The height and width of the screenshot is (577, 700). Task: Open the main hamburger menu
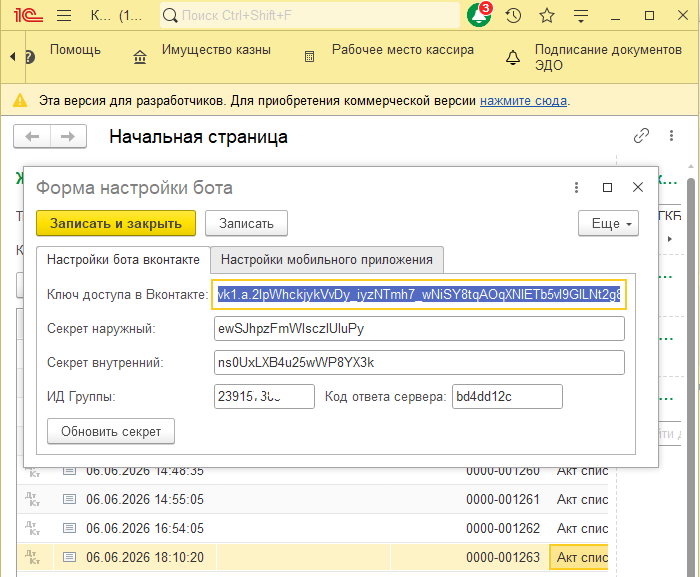click(64, 16)
